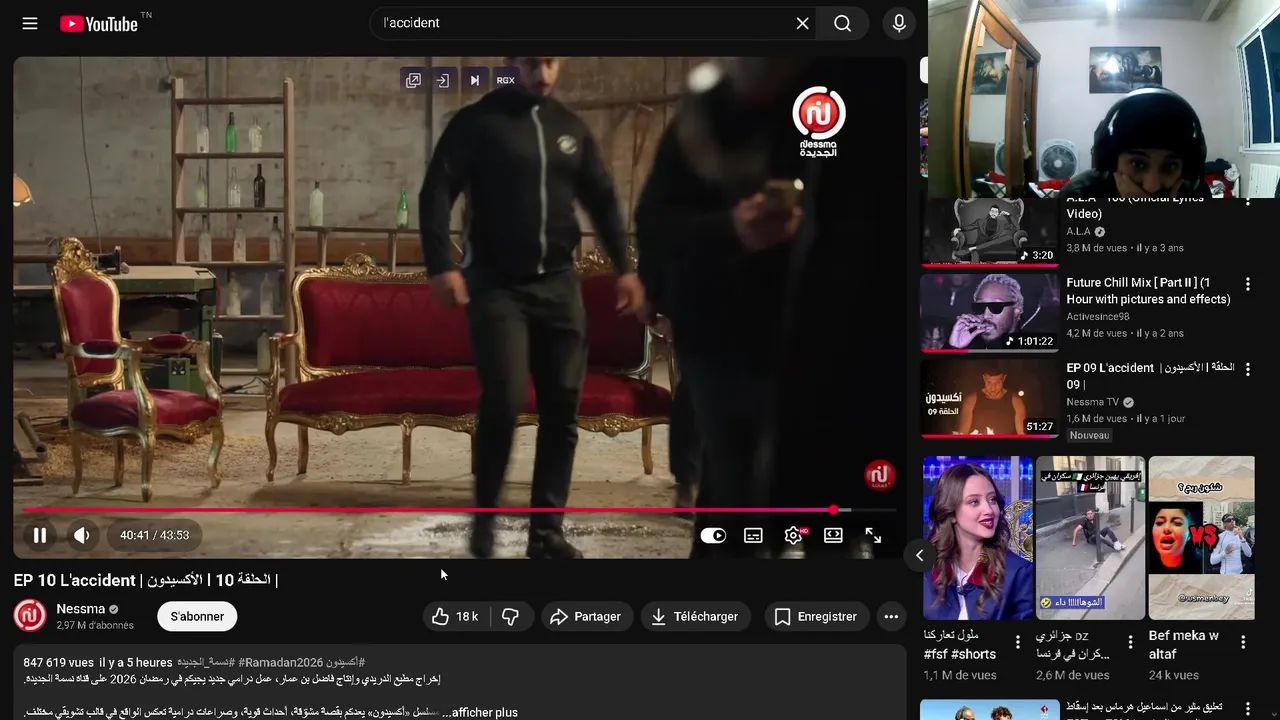Download via Télécharger button
The width and height of the screenshot is (1280, 720).
pos(696,617)
